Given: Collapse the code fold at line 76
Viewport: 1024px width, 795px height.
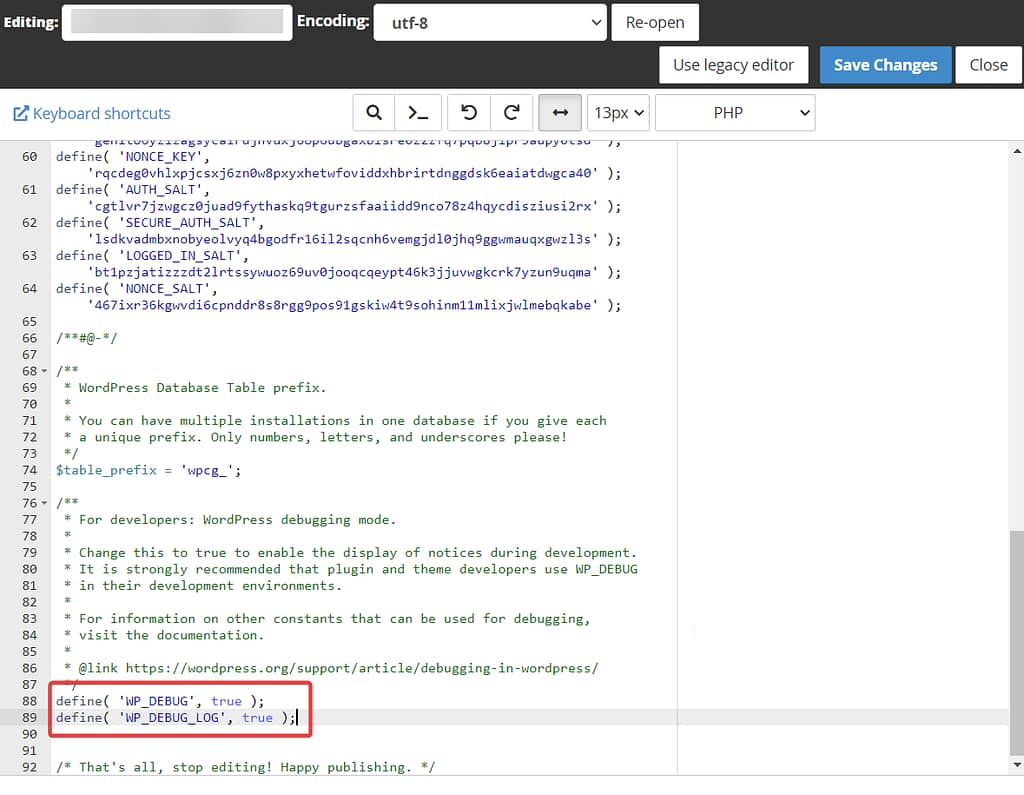Looking at the screenshot, I should (x=44, y=502).
